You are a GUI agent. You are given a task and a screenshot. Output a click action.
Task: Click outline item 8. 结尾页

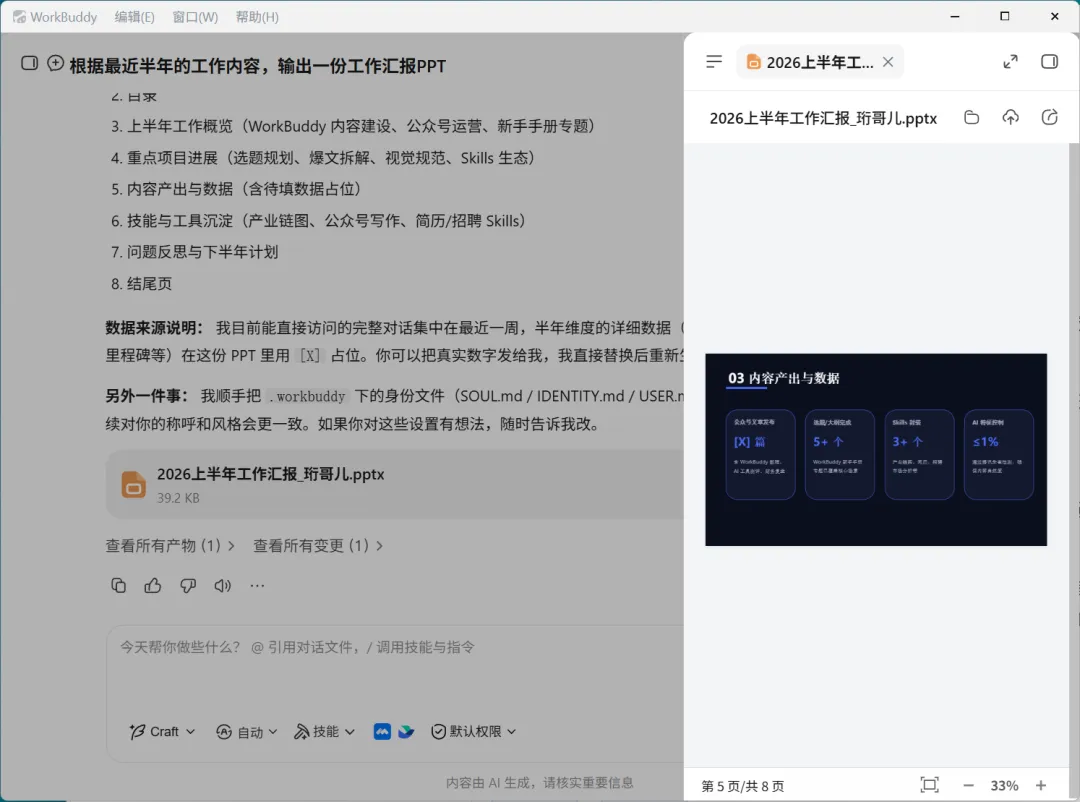tap(141, 284)
